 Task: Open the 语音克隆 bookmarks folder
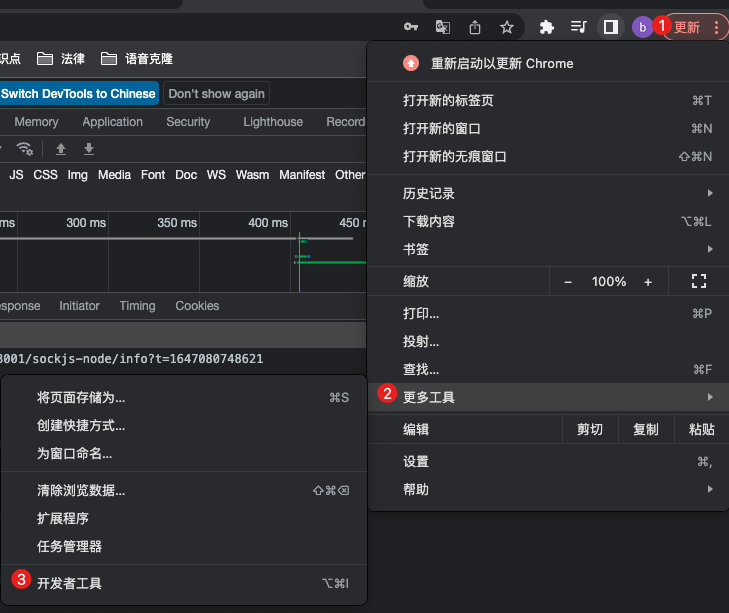137,59
